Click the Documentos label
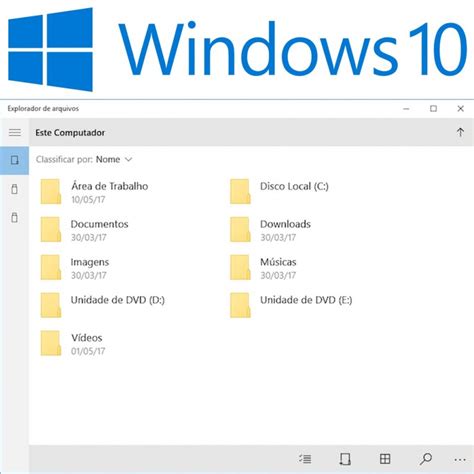The image size is (474, 474). tap(99, 224)
